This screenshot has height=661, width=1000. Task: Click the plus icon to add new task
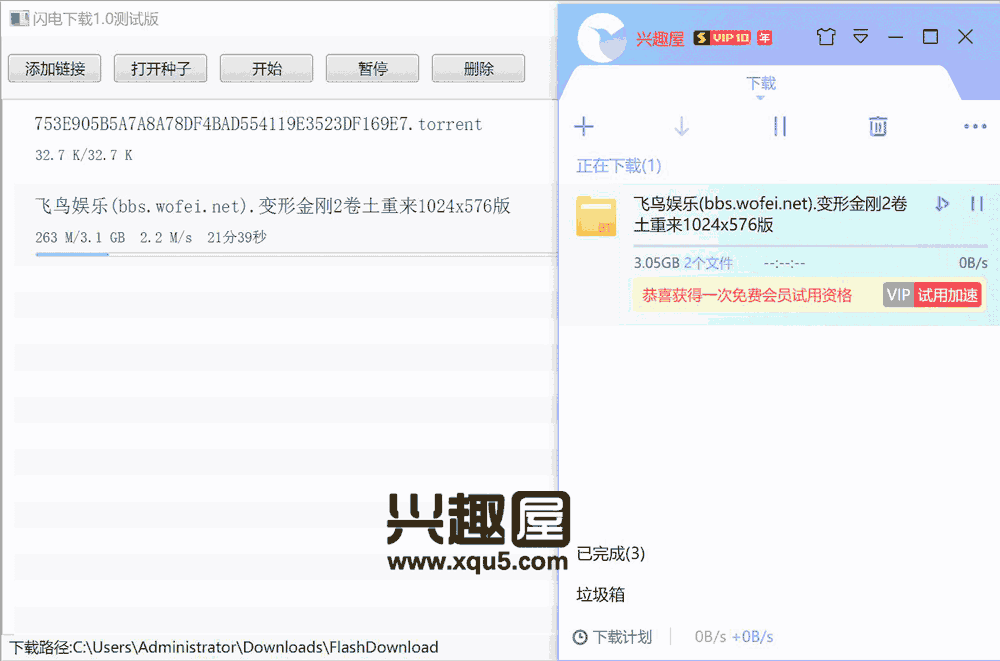584,126
